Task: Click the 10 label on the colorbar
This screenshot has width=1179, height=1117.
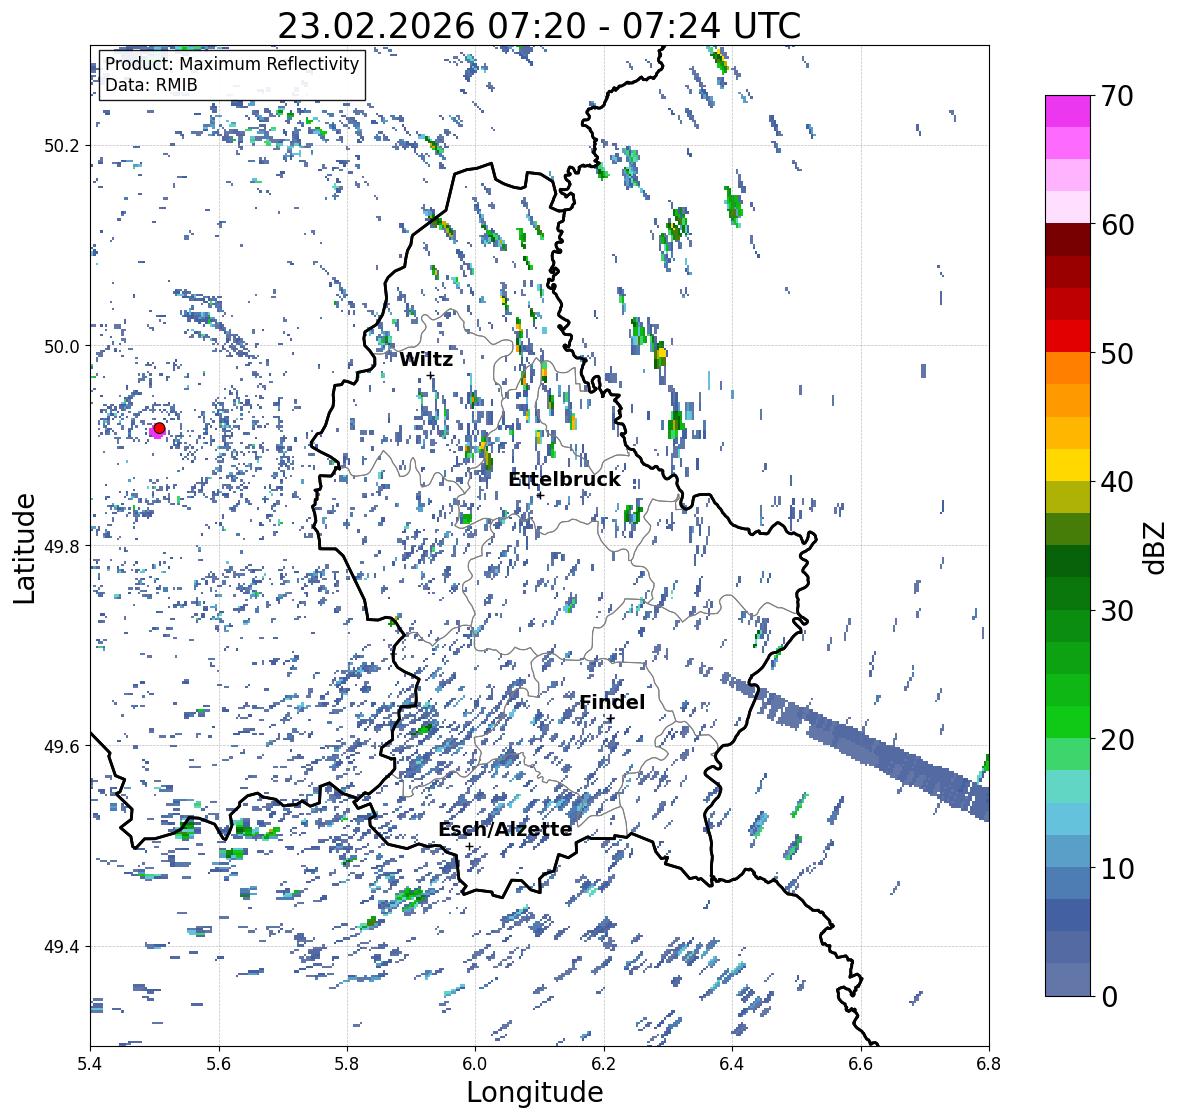Action: [1117, 868]
